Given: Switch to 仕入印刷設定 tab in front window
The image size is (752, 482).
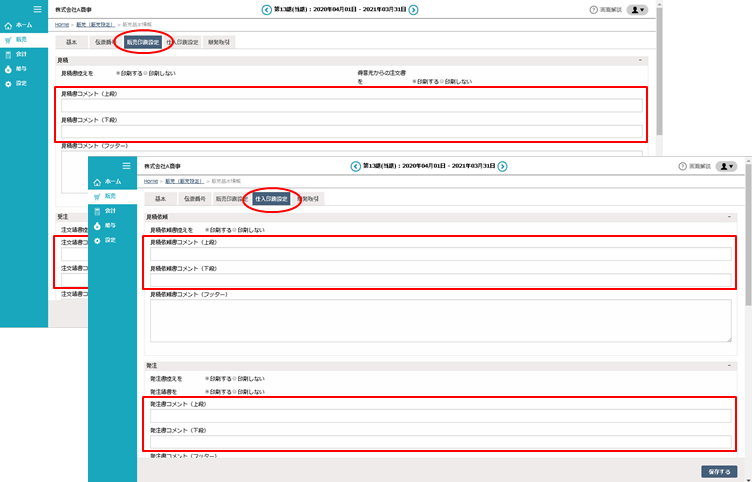Looking at the screenshot, I should click(x=272, y=199).
